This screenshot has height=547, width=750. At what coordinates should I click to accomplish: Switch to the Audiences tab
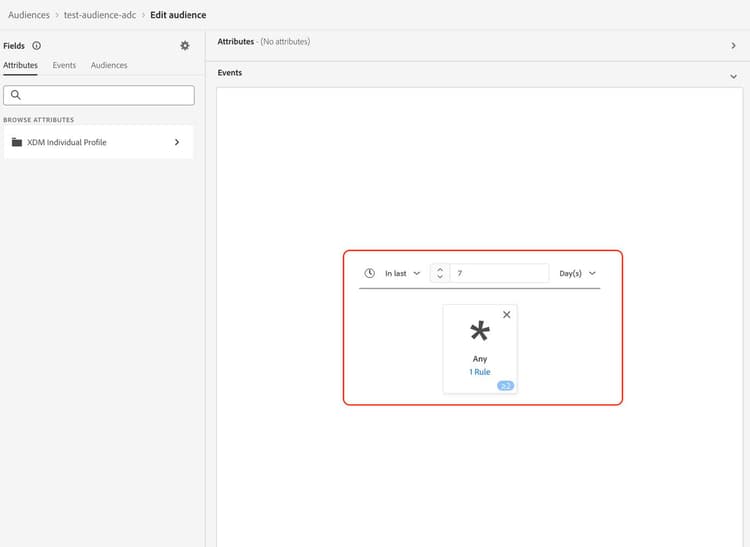109,65
